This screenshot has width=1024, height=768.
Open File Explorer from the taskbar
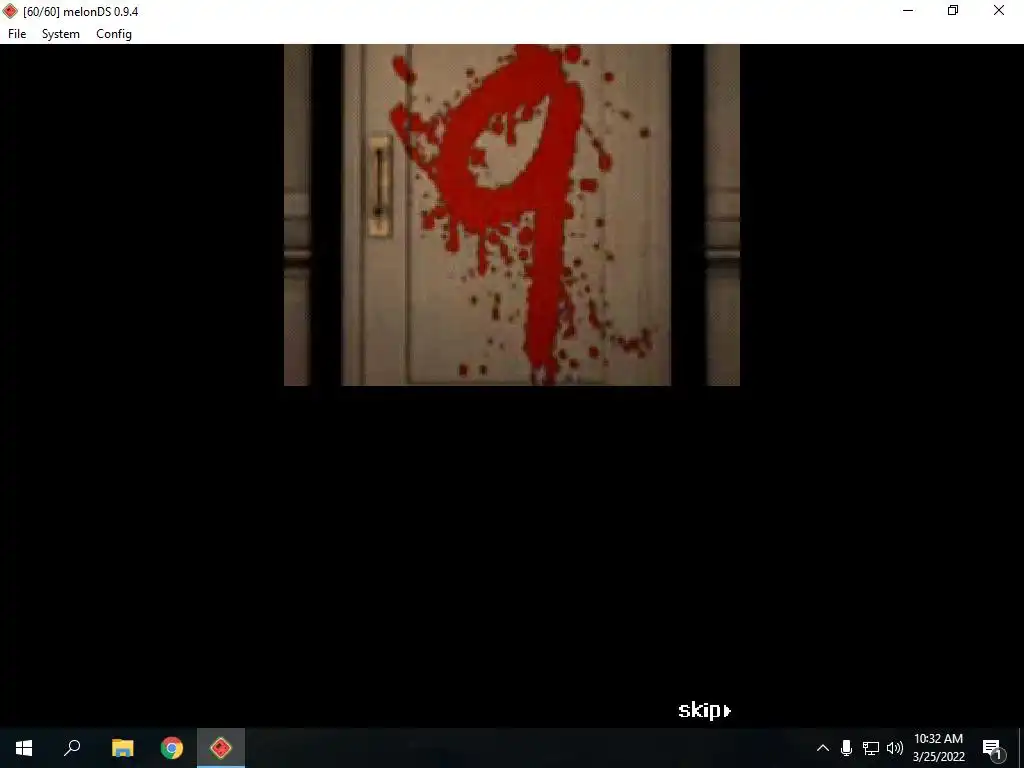tap(122, 748)
